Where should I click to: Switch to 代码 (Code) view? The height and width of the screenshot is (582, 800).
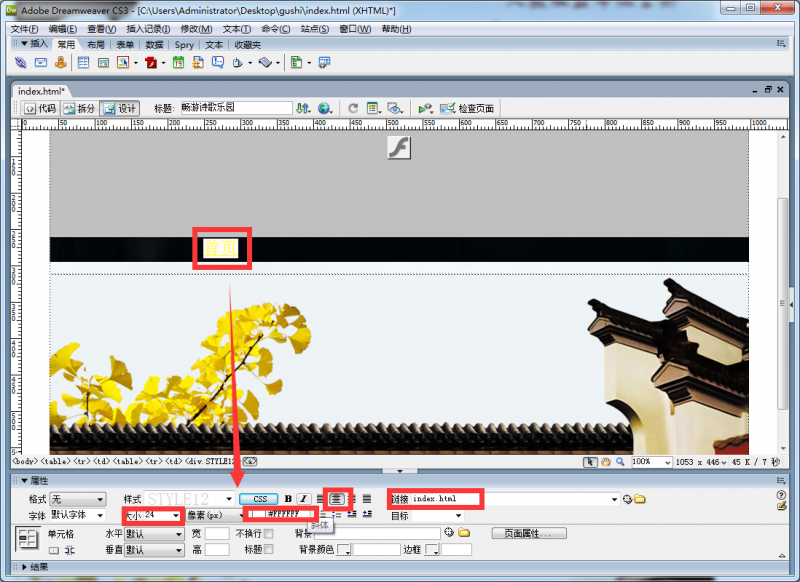[41, 108]
